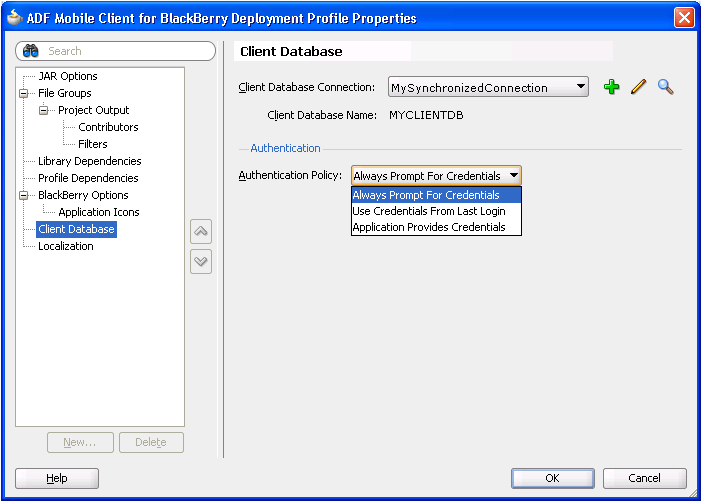Click the MYCLIENTDB database name value

coord(426,115)
